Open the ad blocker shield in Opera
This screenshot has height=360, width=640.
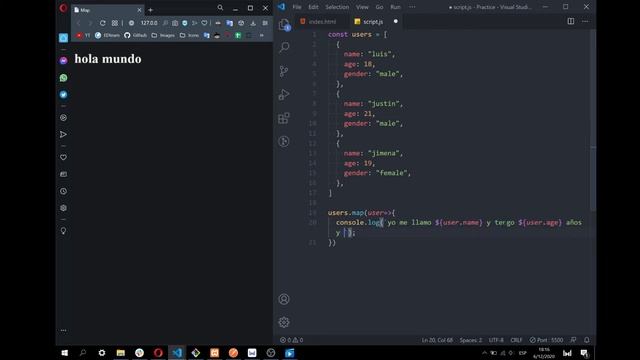point(185,23)
